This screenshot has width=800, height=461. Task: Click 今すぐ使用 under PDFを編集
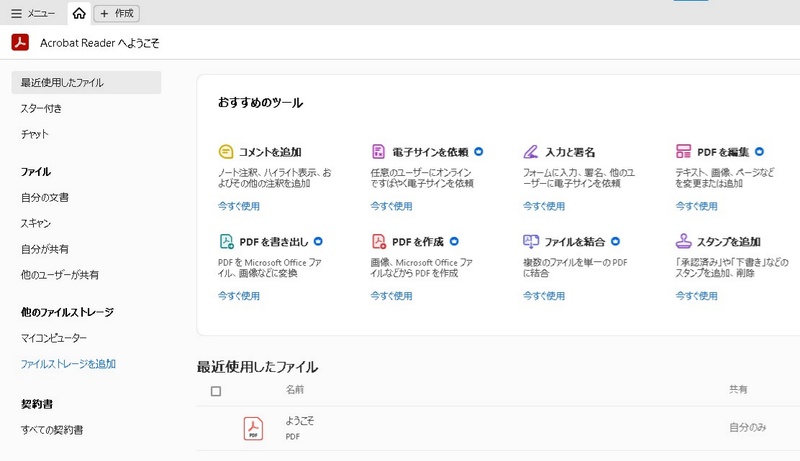click(696, 206)
